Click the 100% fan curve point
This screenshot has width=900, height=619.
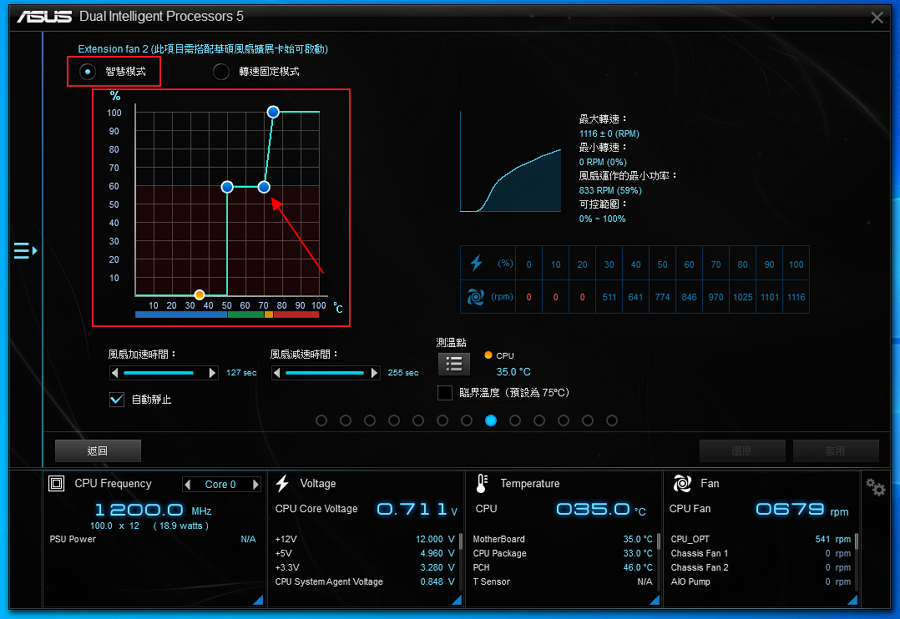point(273,112)
